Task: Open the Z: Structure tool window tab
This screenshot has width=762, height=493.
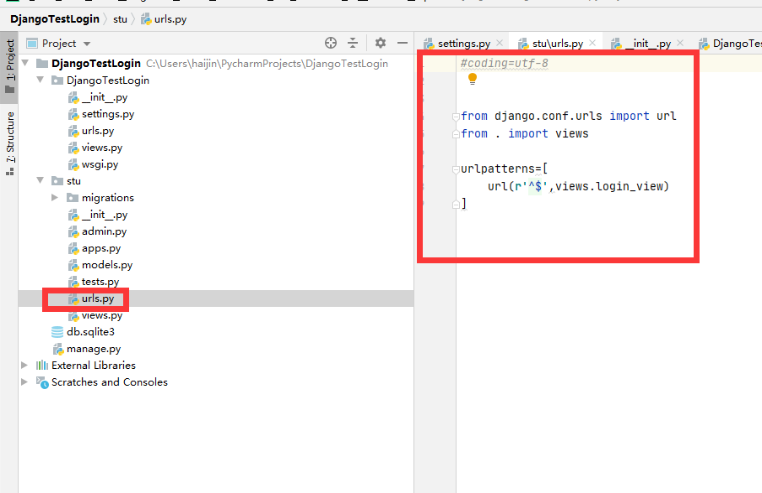Action: pos(9,143)
